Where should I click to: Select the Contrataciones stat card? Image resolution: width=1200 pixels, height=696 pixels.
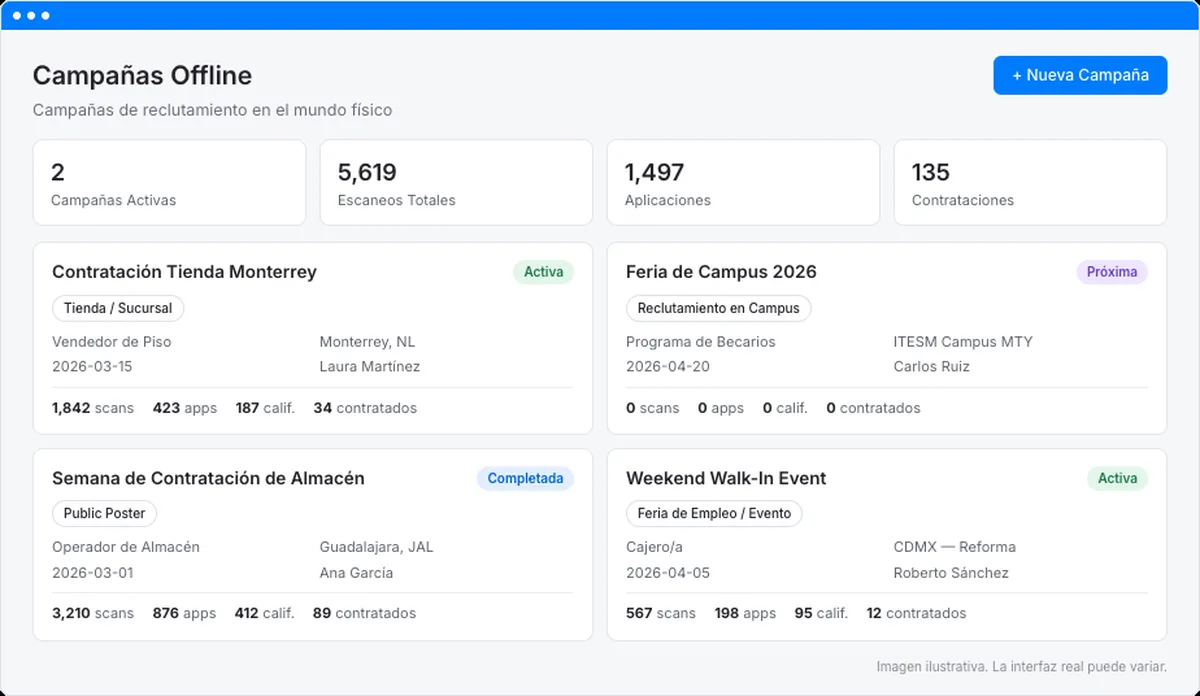[1030, 182]
